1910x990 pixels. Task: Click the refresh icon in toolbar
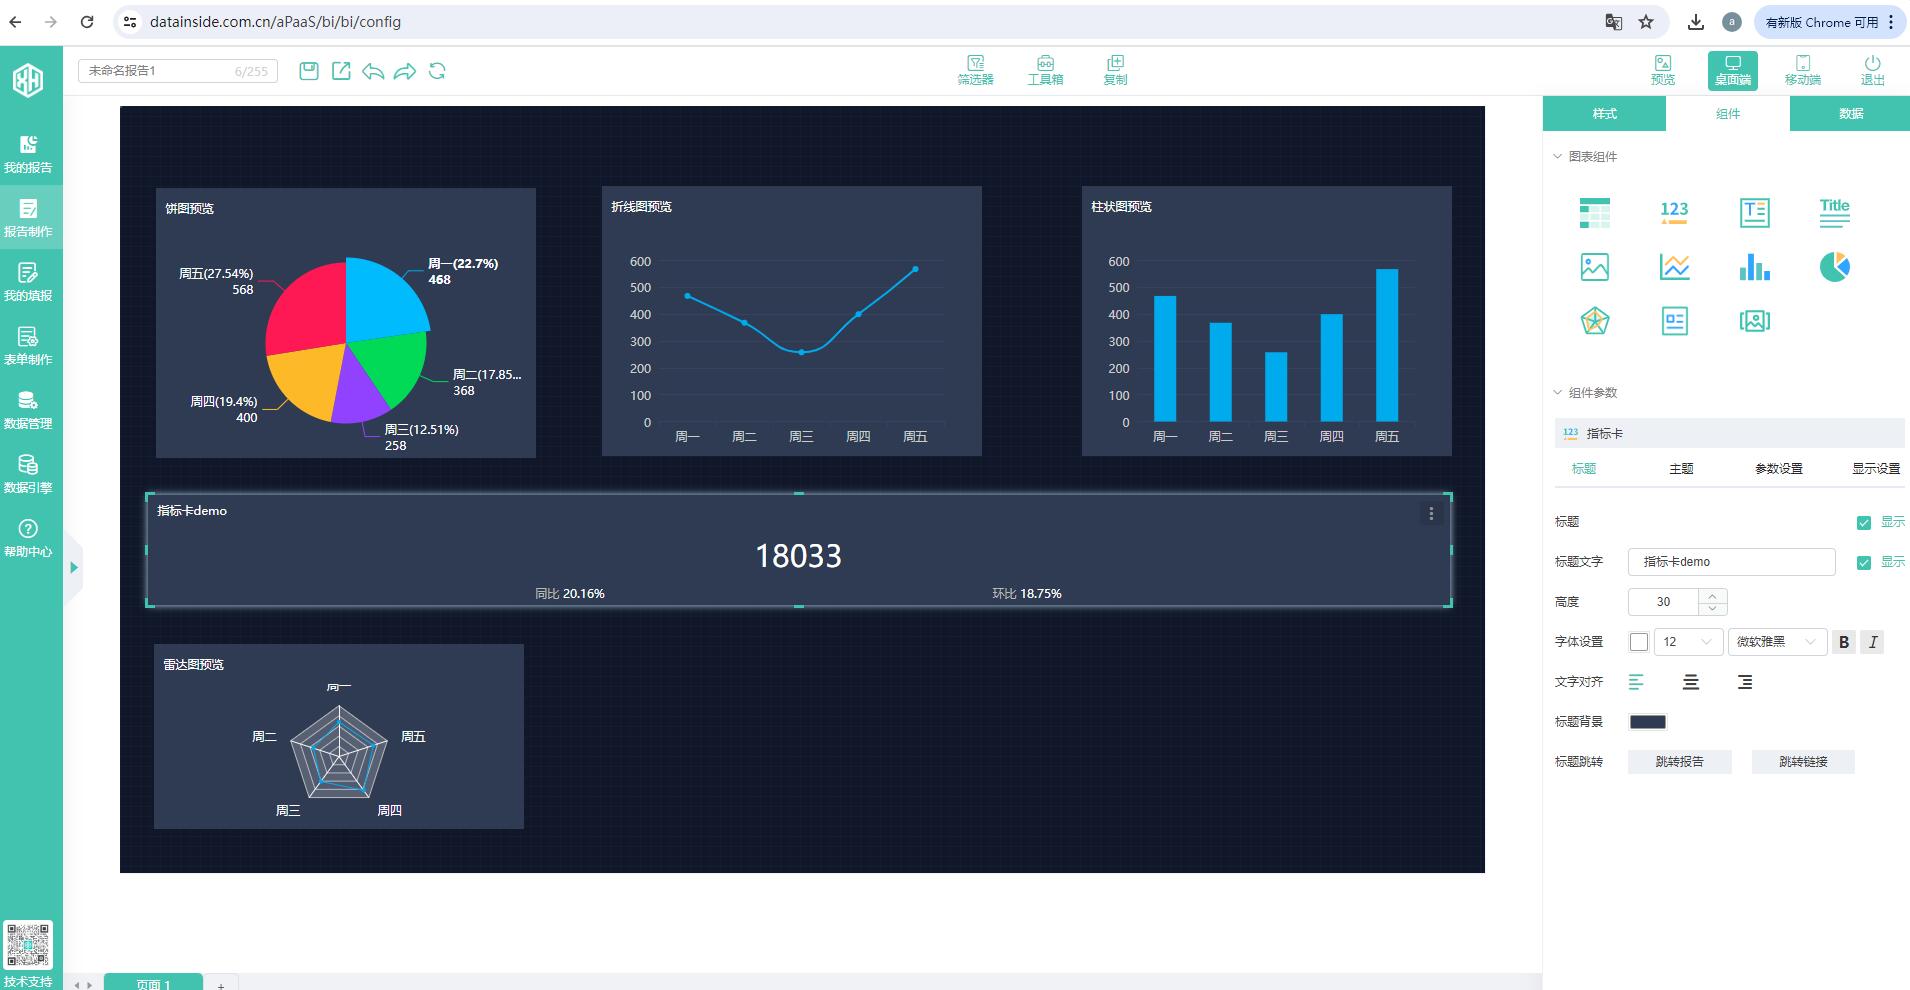(x=437, y=71)
